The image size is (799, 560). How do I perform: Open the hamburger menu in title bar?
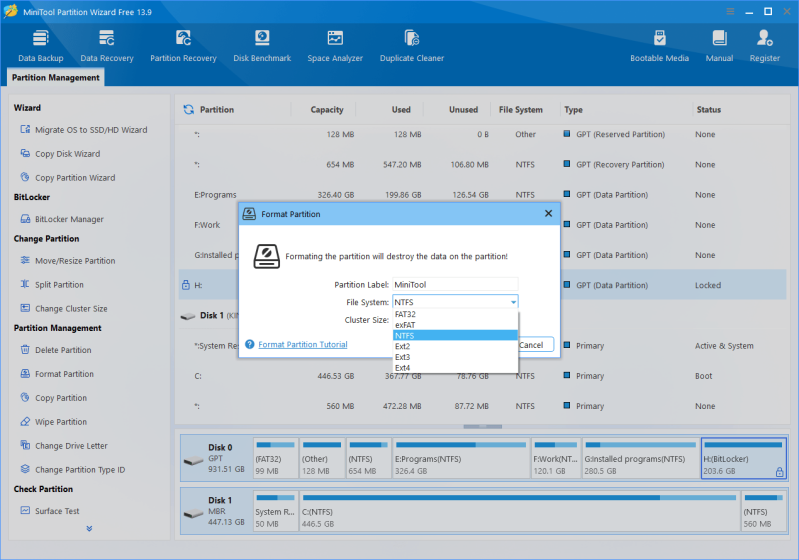point(730,12)
